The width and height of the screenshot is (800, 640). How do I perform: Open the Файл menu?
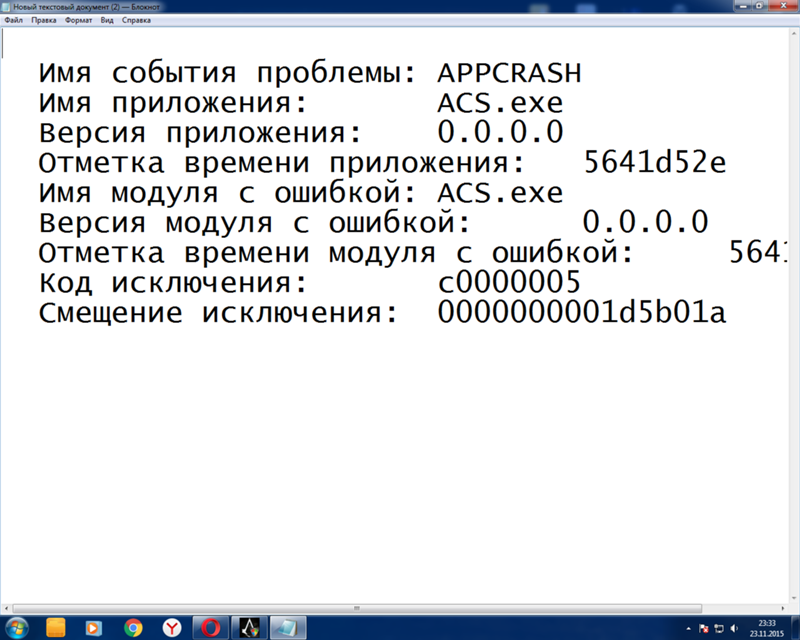(14, 20)
